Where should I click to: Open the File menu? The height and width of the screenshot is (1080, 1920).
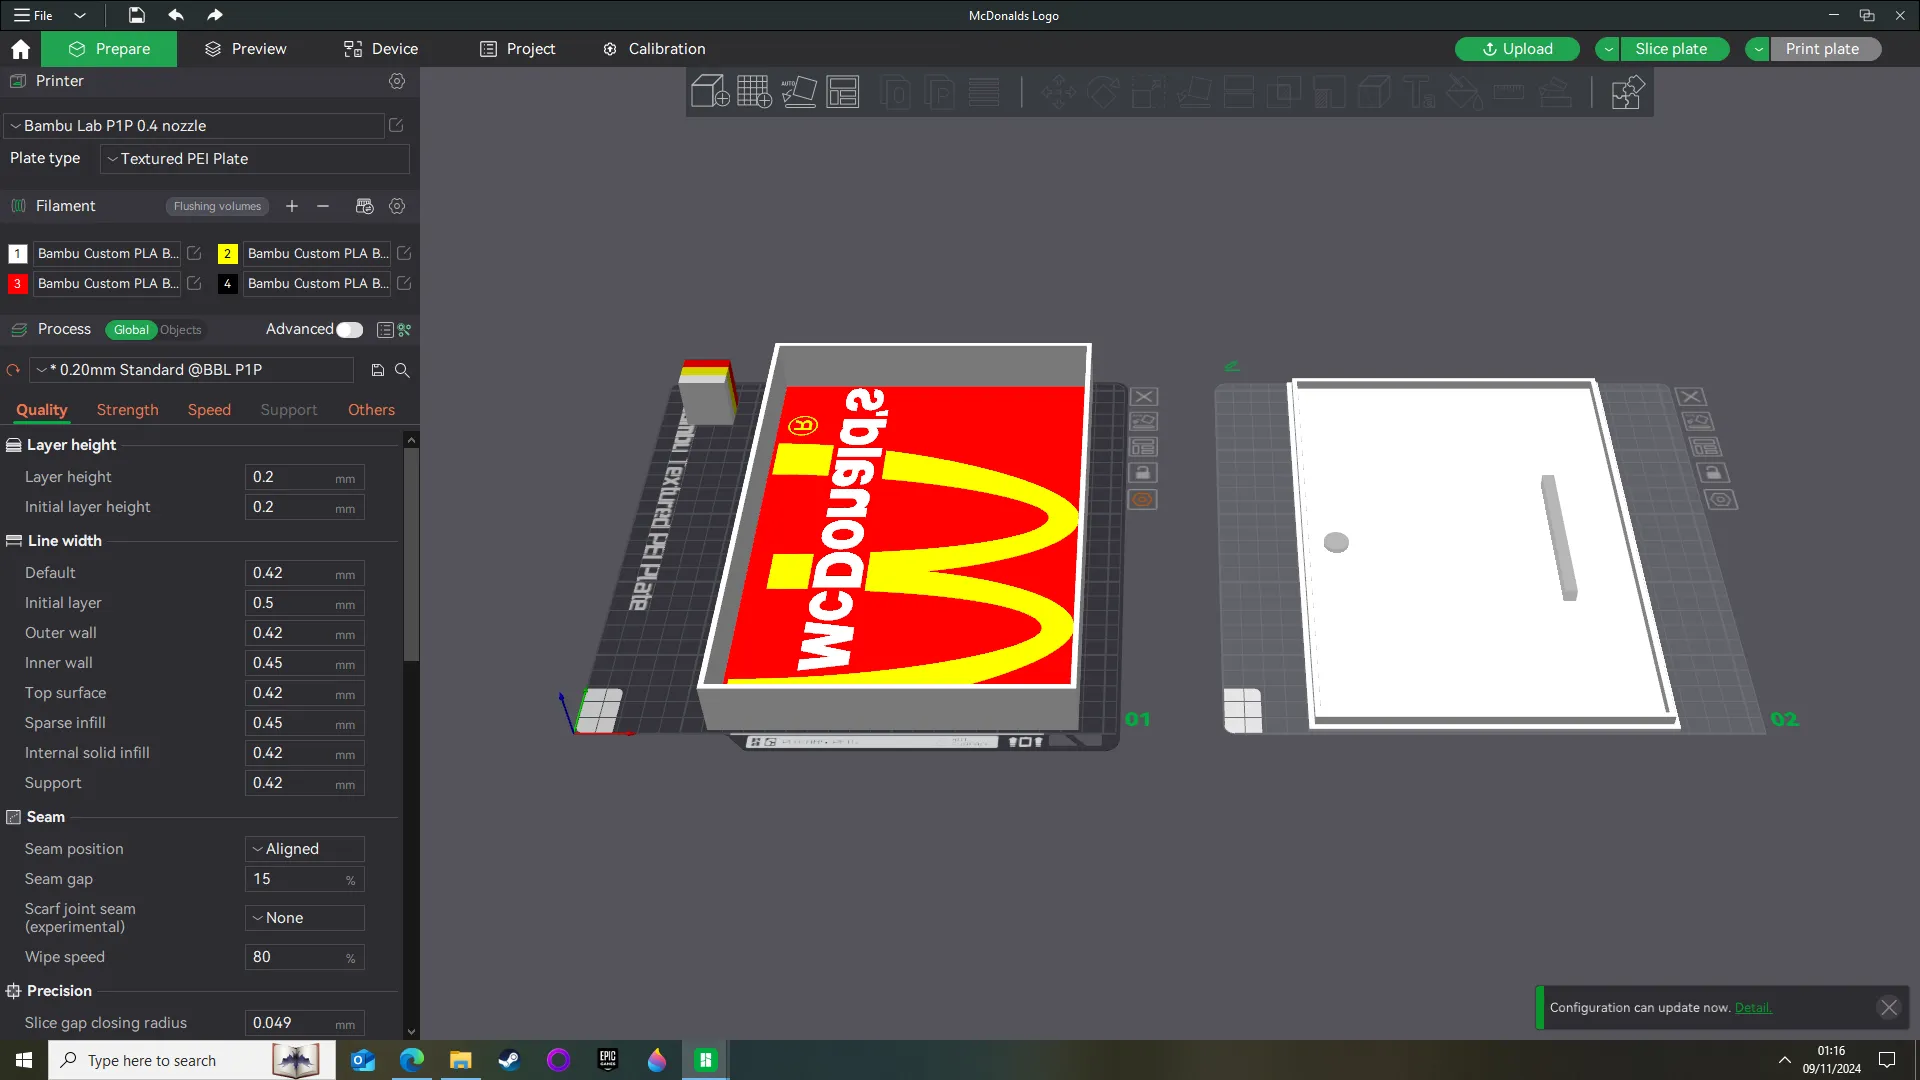click(33, 15)
